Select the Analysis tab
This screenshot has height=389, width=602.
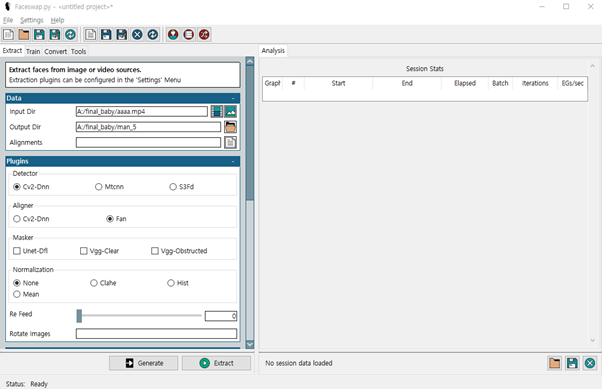[x=273, y=51]
